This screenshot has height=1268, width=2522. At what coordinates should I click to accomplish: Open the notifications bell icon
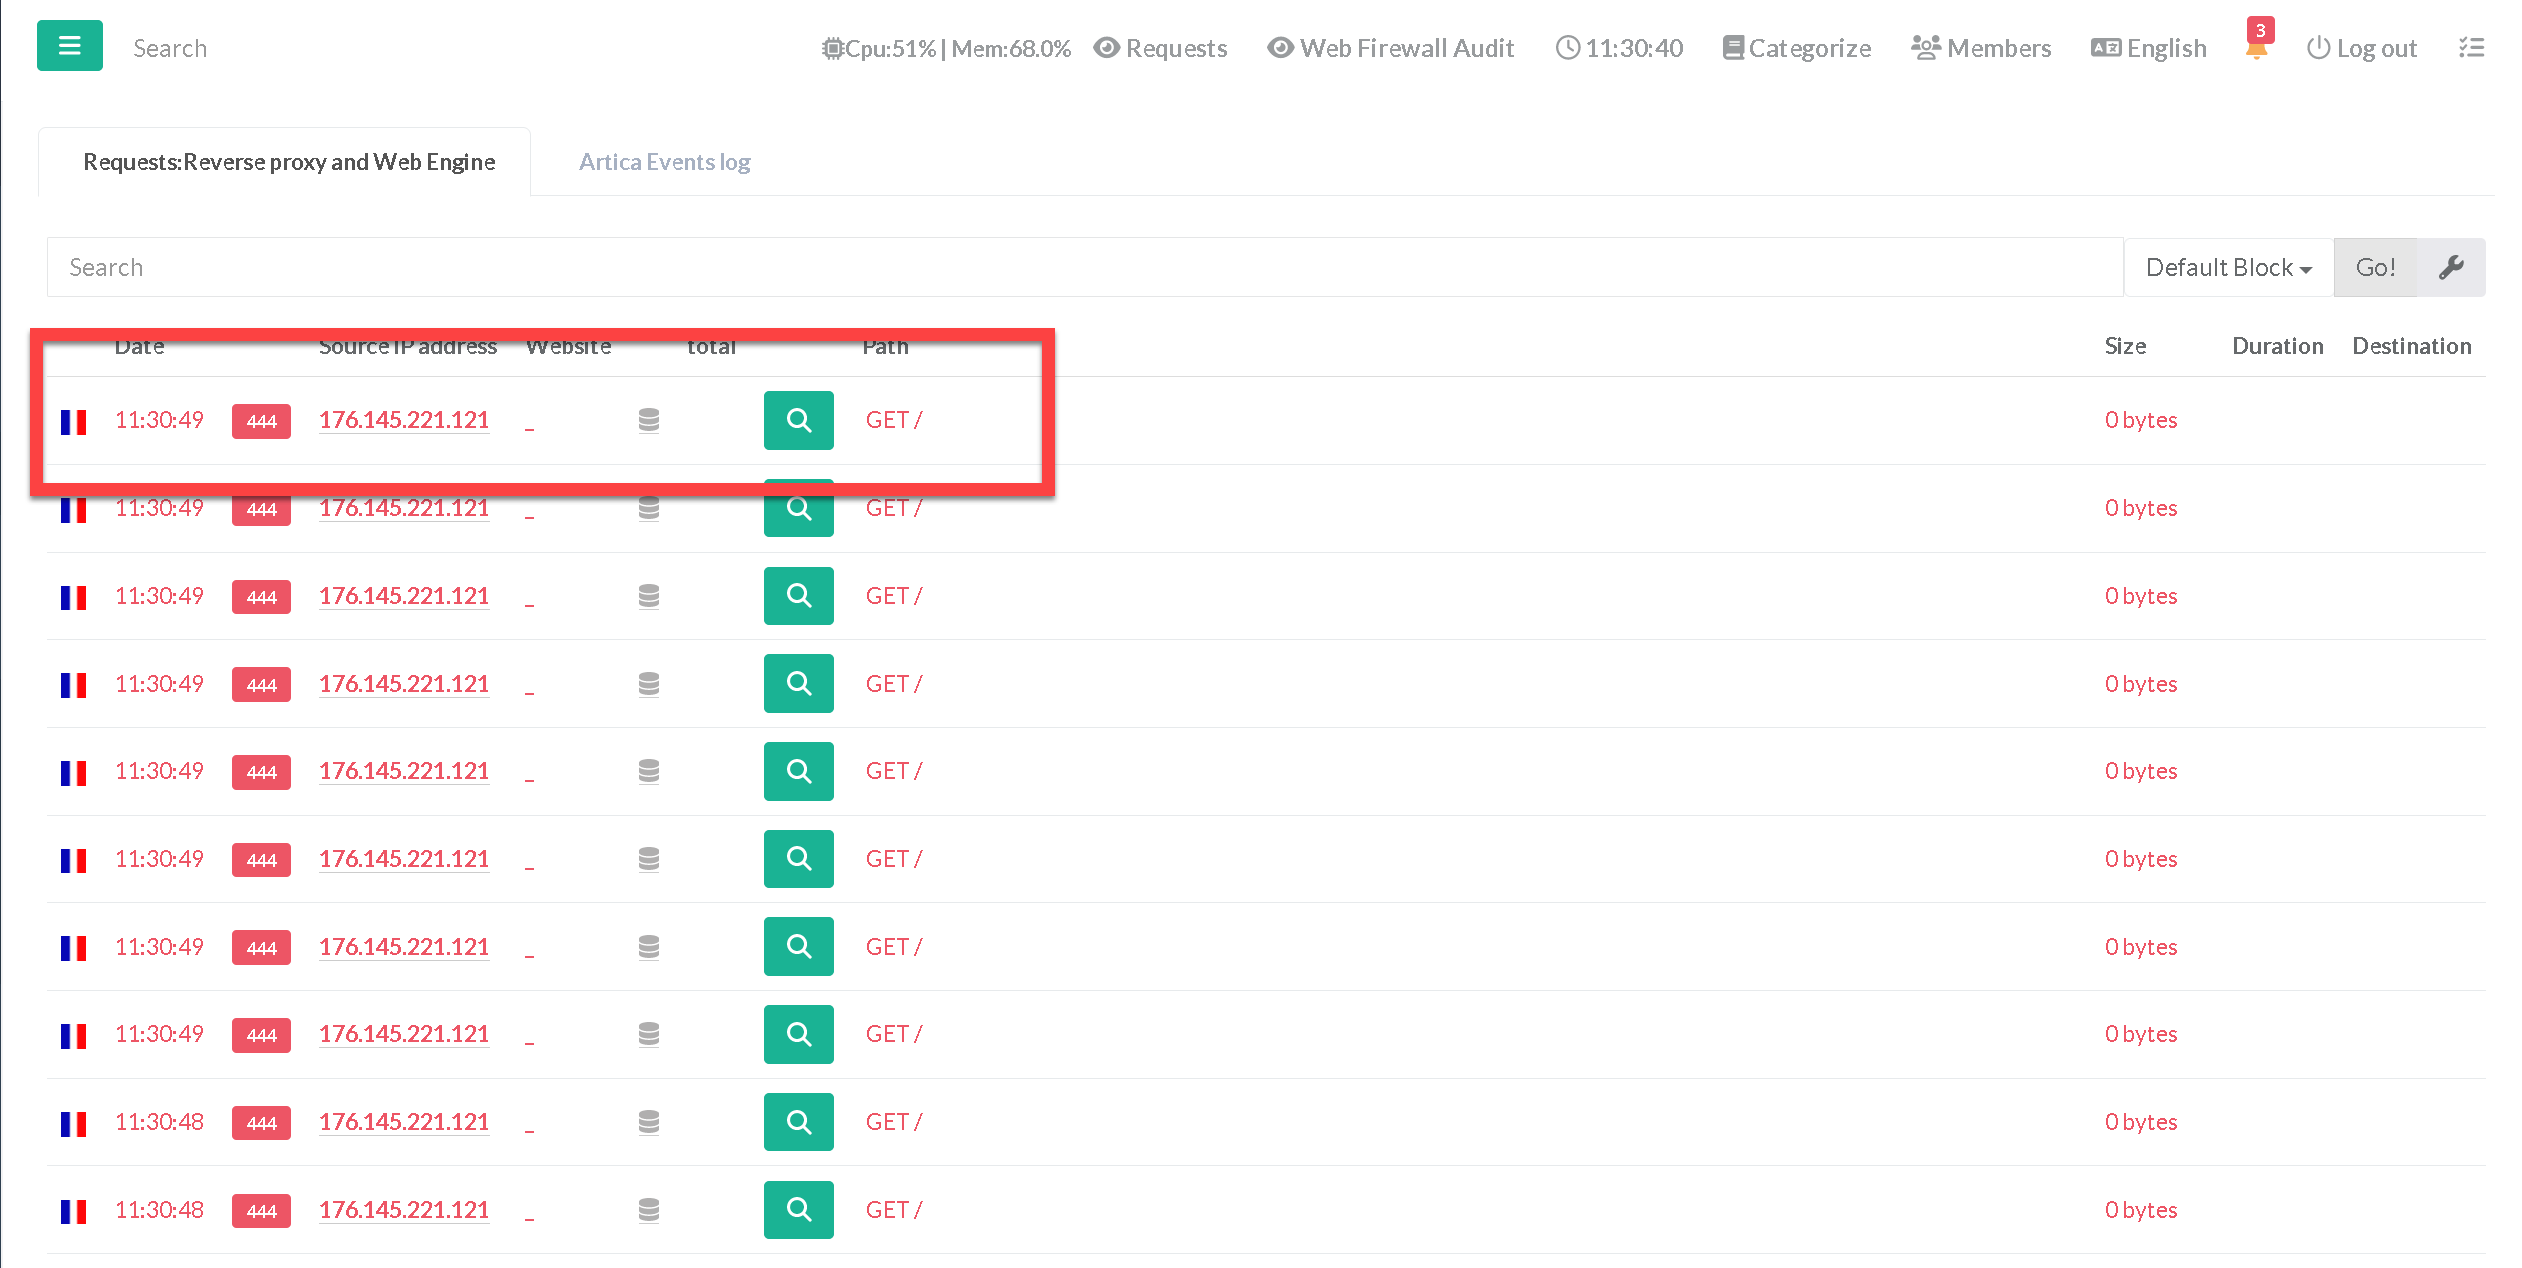[2256, 49]
